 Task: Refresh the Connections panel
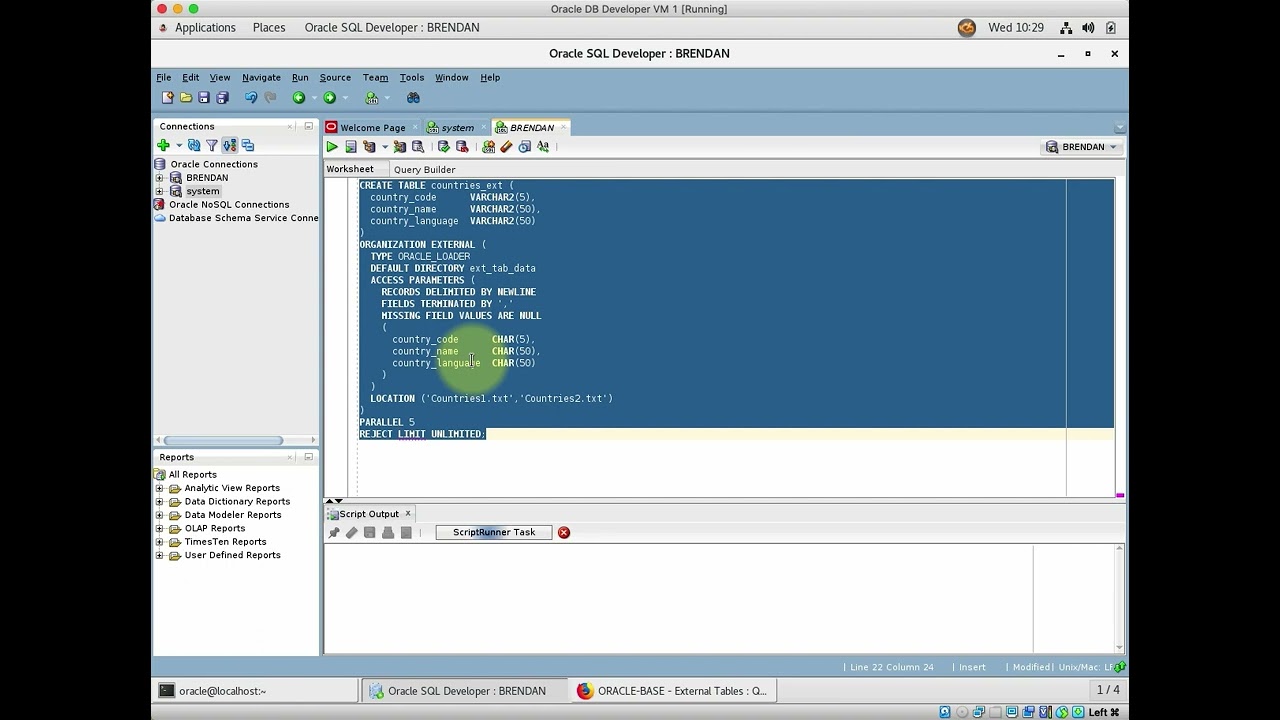(x=194, y=146)
